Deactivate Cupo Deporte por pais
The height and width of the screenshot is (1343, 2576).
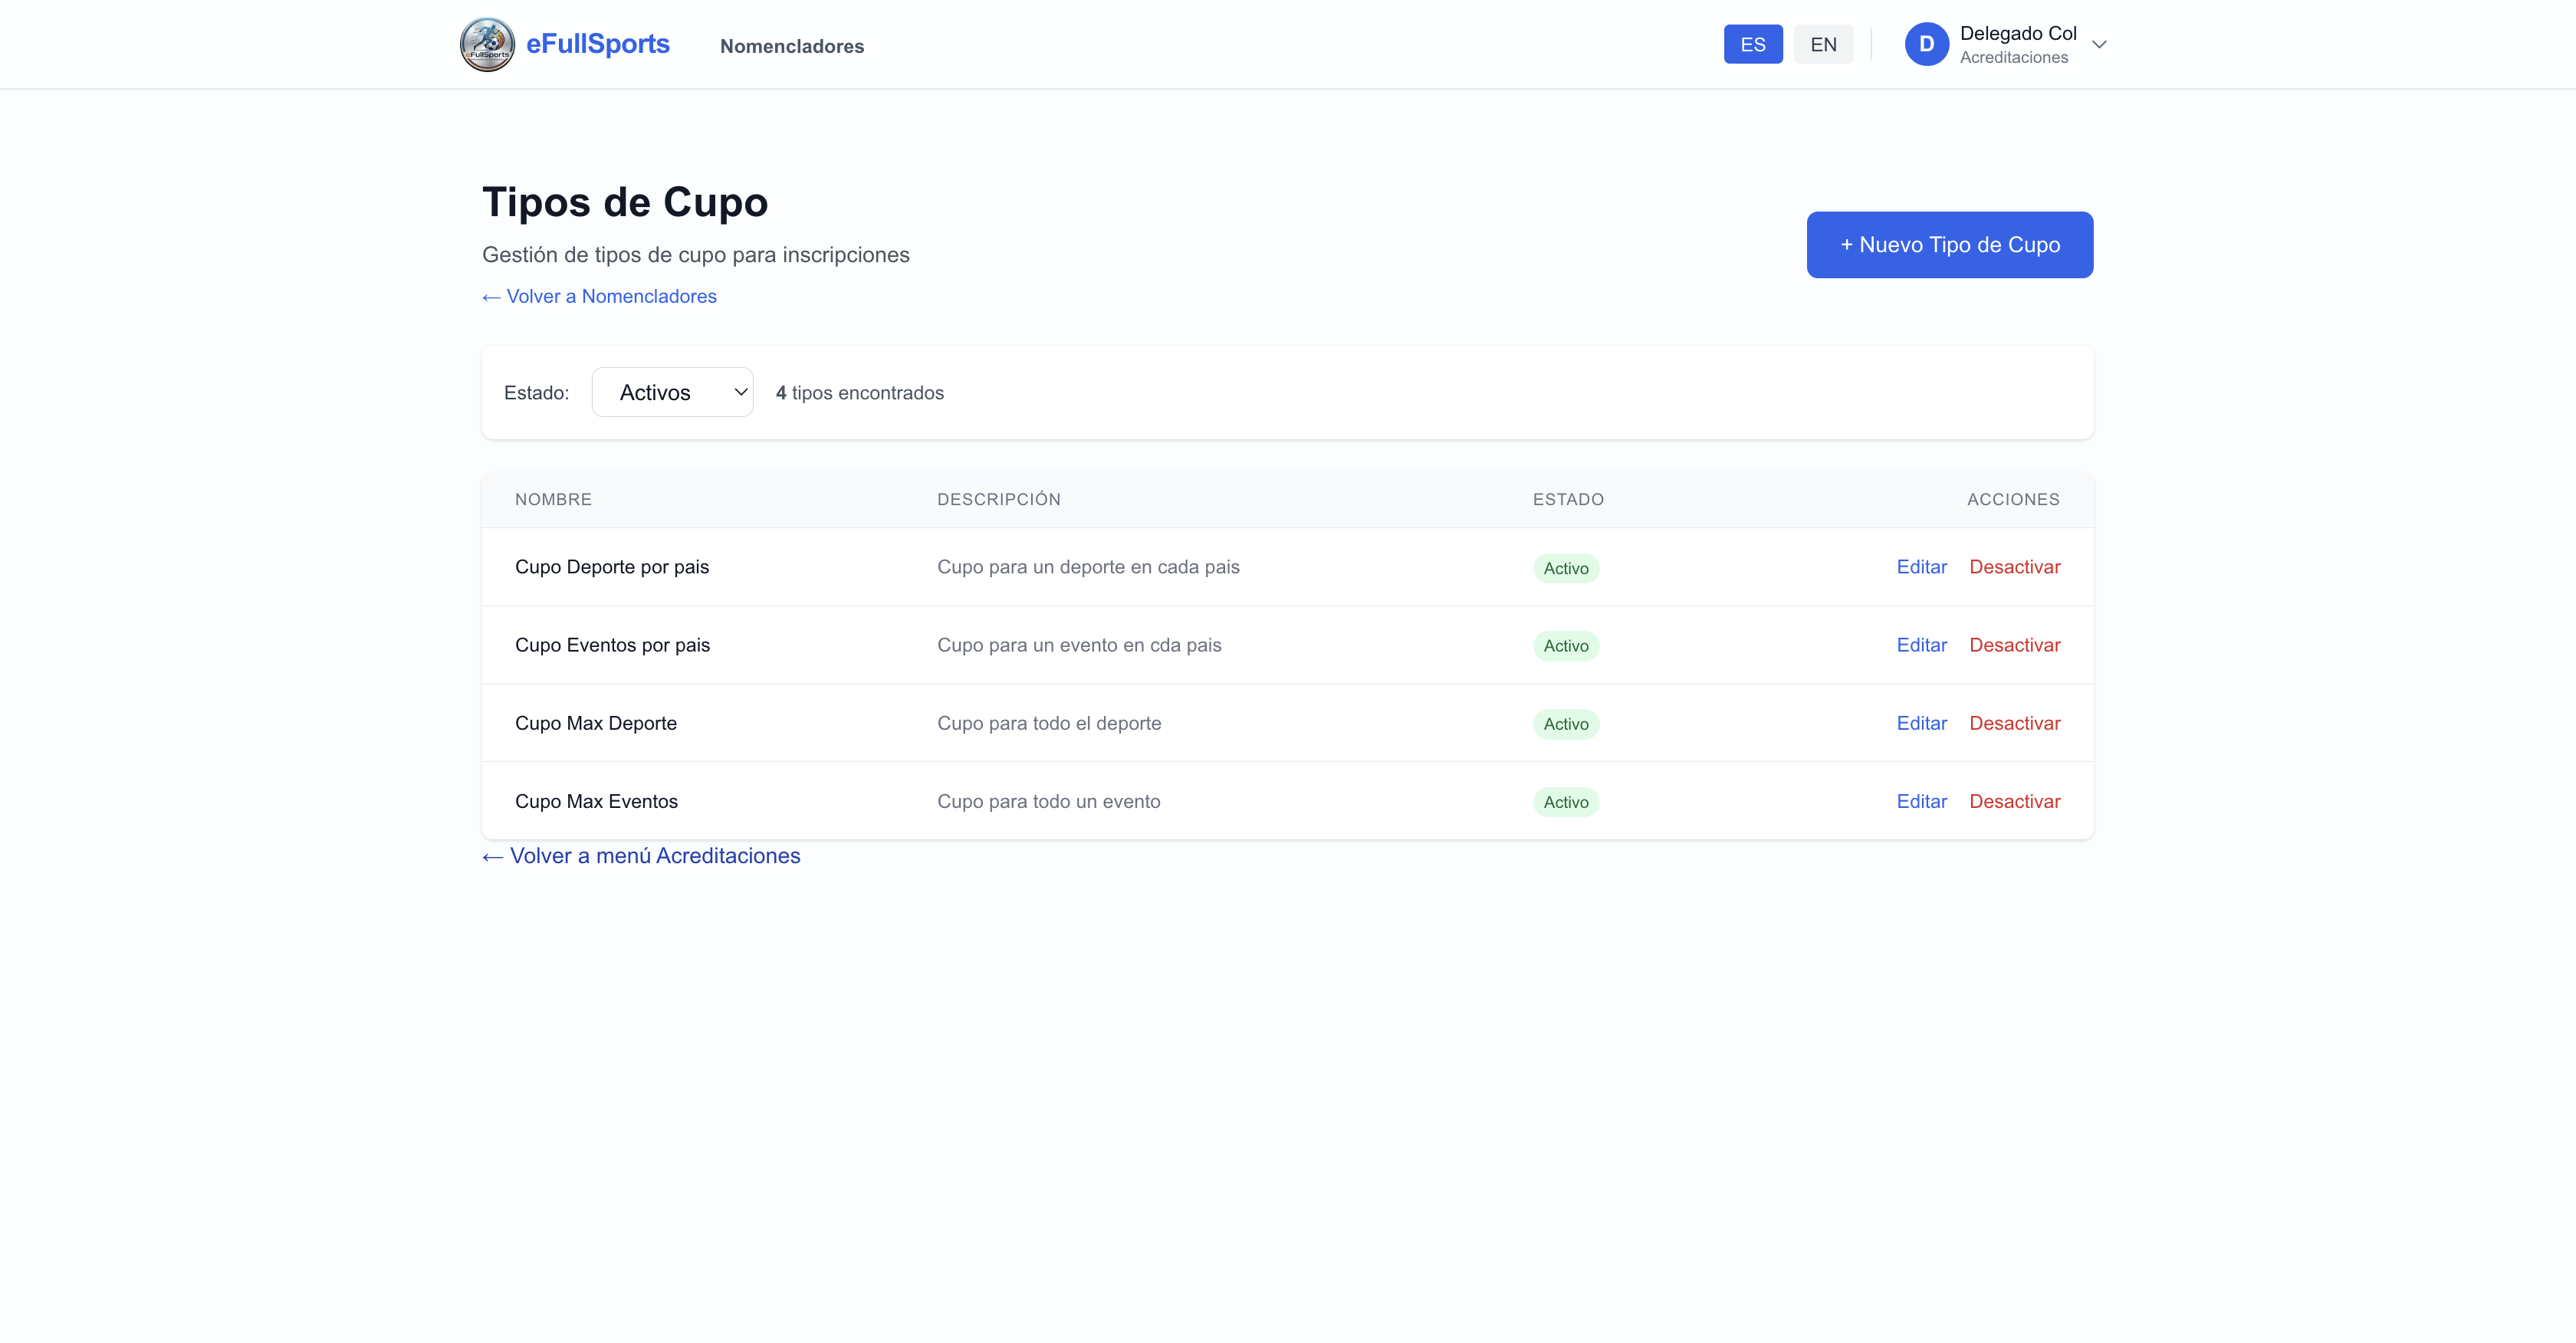2014,567
